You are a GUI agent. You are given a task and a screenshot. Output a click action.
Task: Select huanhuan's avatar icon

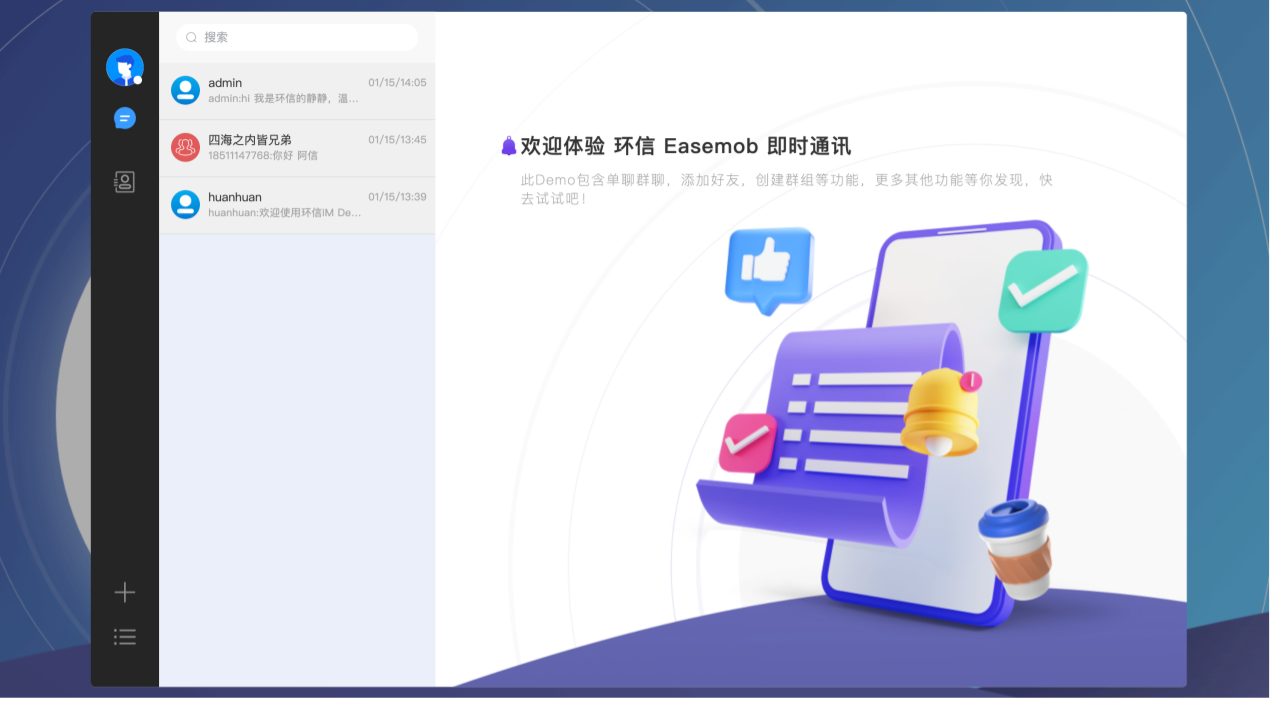(185, 205)
